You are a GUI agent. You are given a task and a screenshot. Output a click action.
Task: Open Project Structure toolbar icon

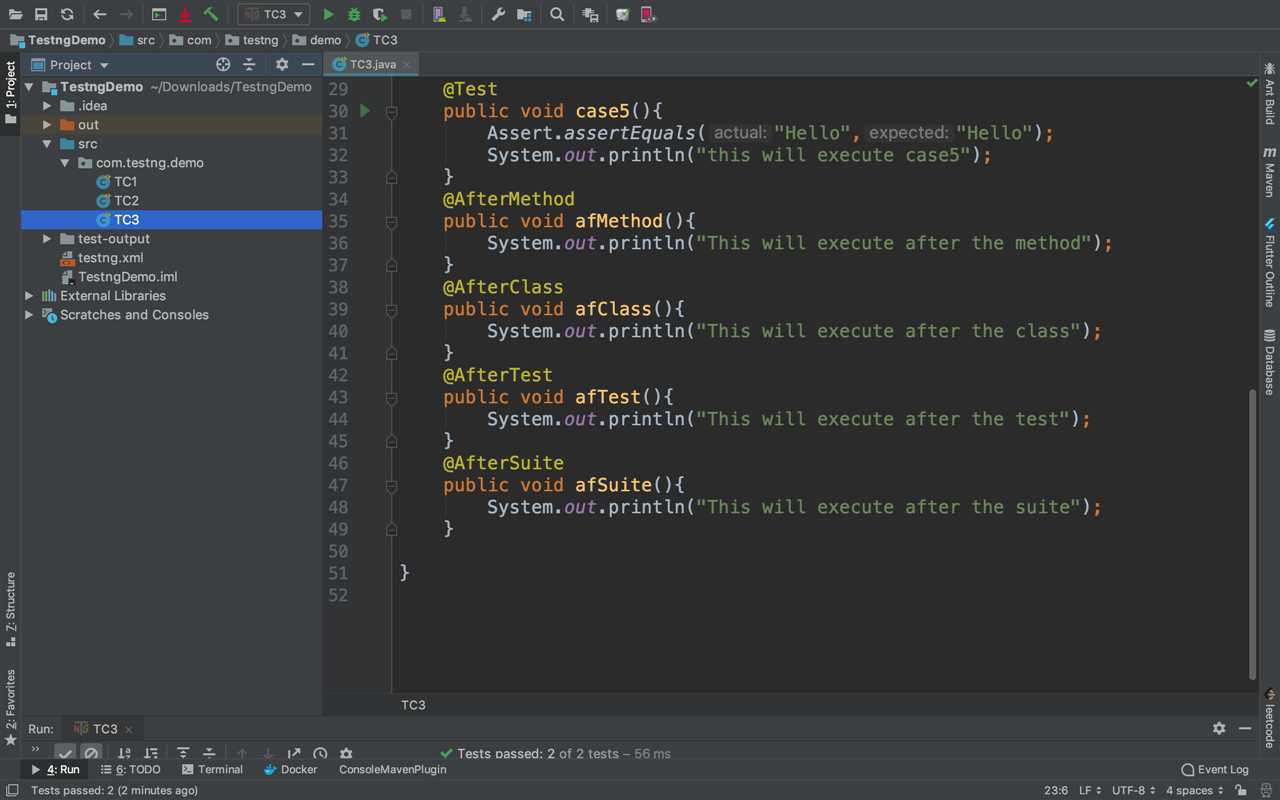(x=524, y=14)
